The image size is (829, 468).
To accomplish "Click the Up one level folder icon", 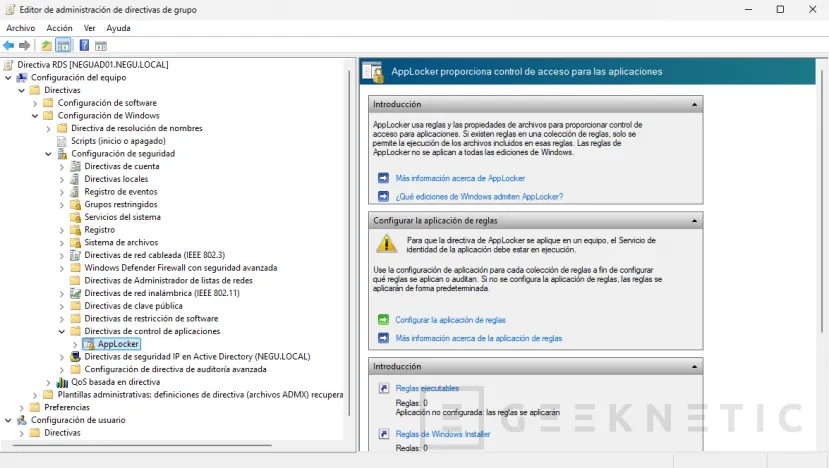I will coord(47,45).
